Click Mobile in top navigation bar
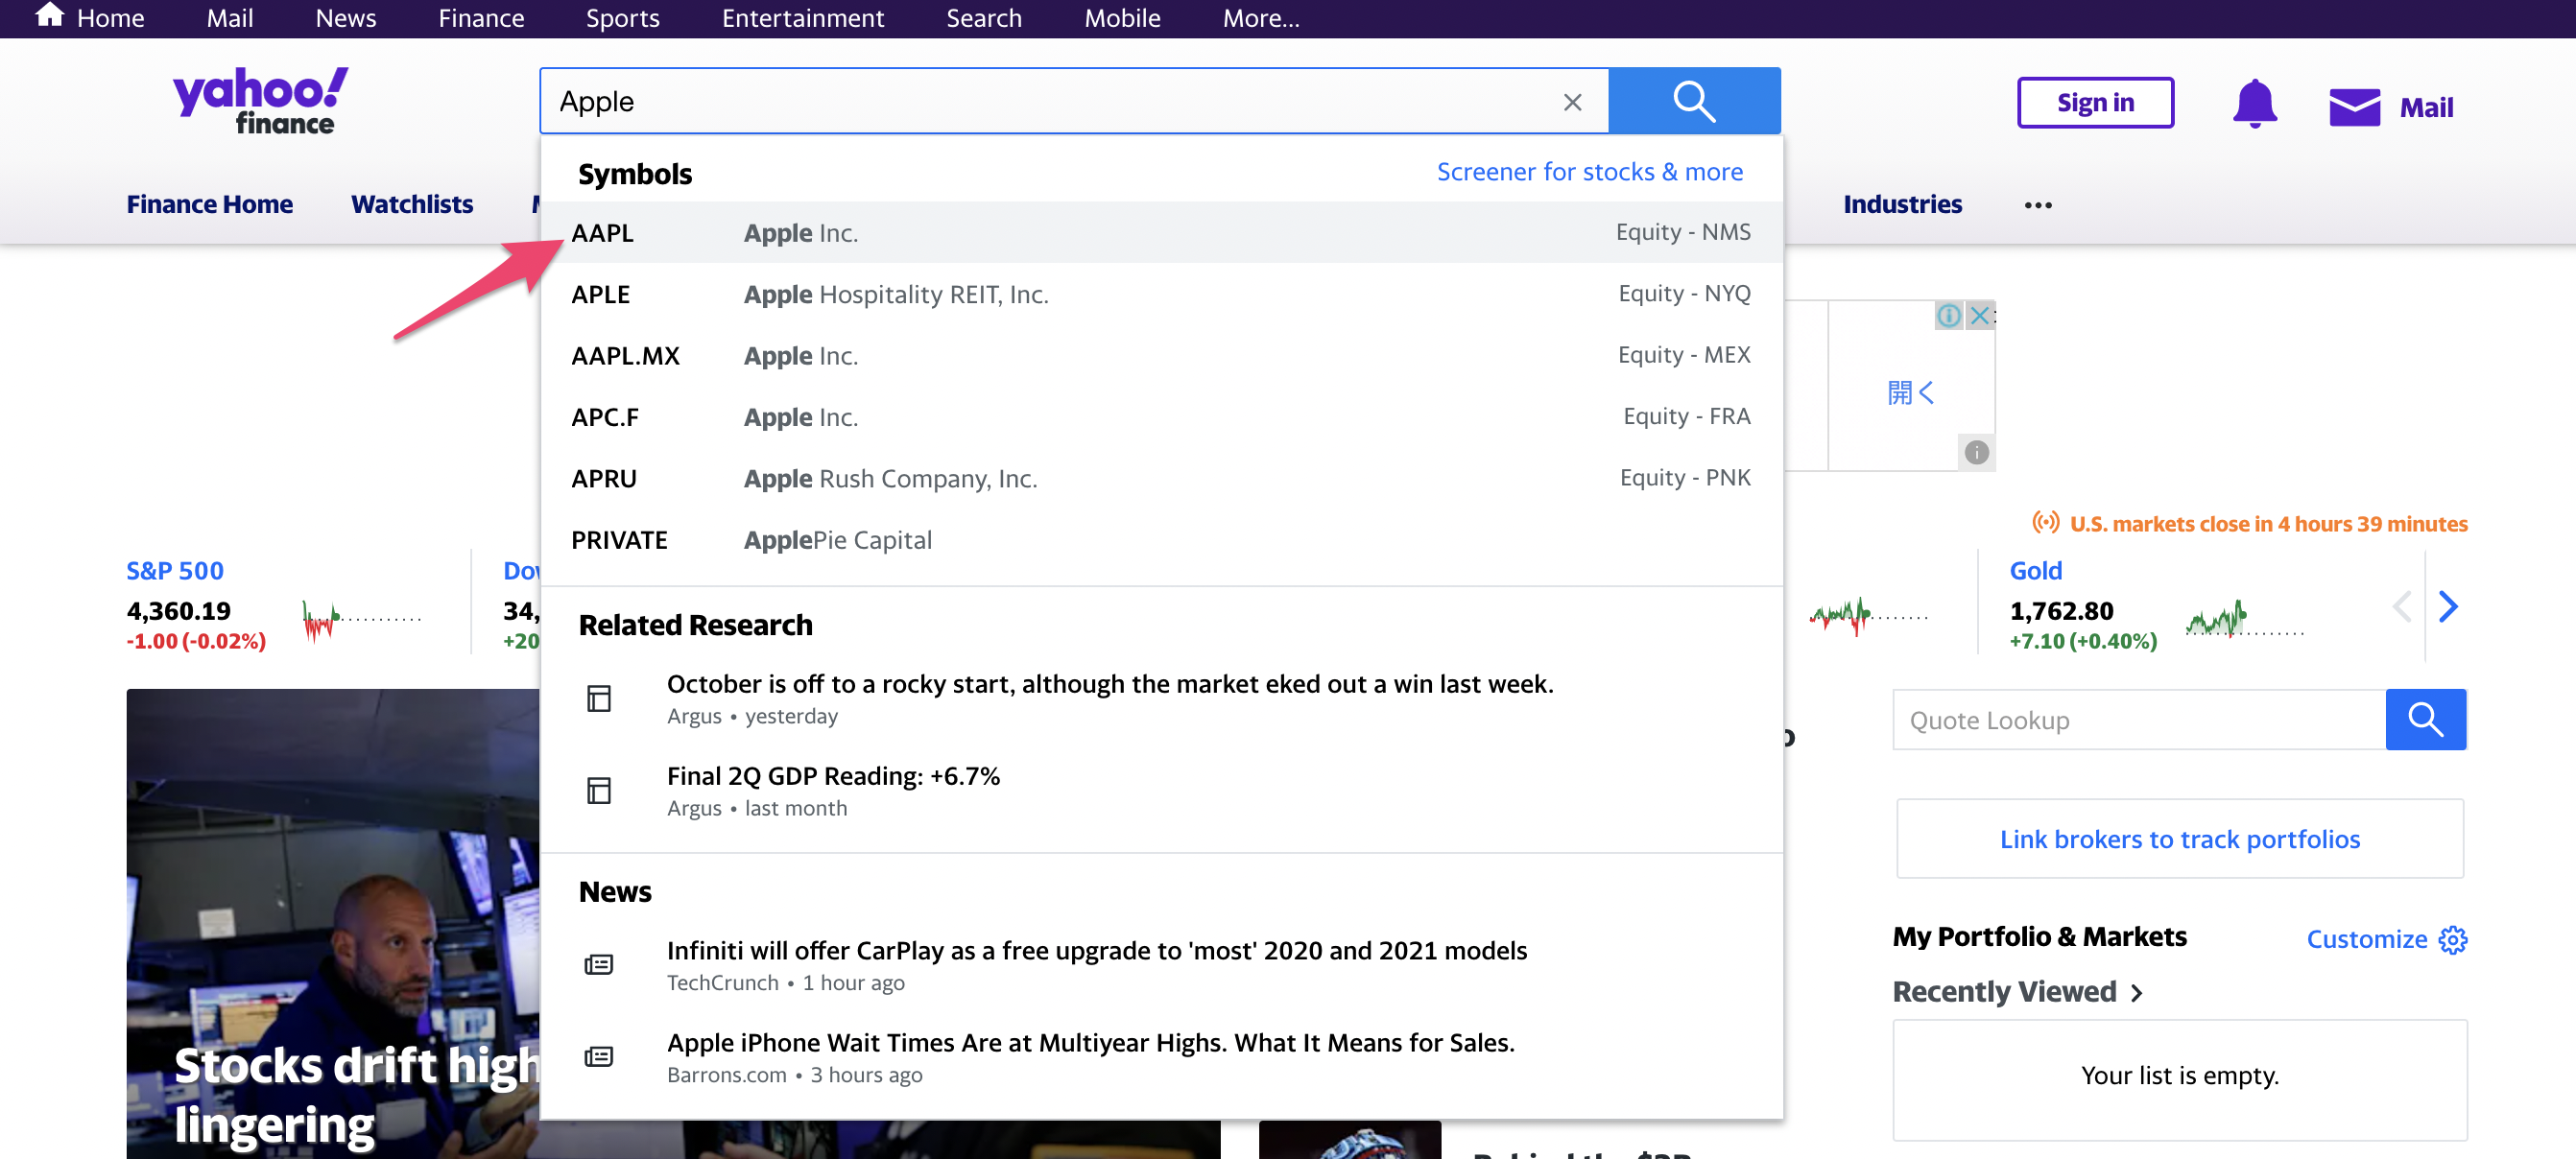Screen dimensions: 2576x1159 tap(1122, 18)
